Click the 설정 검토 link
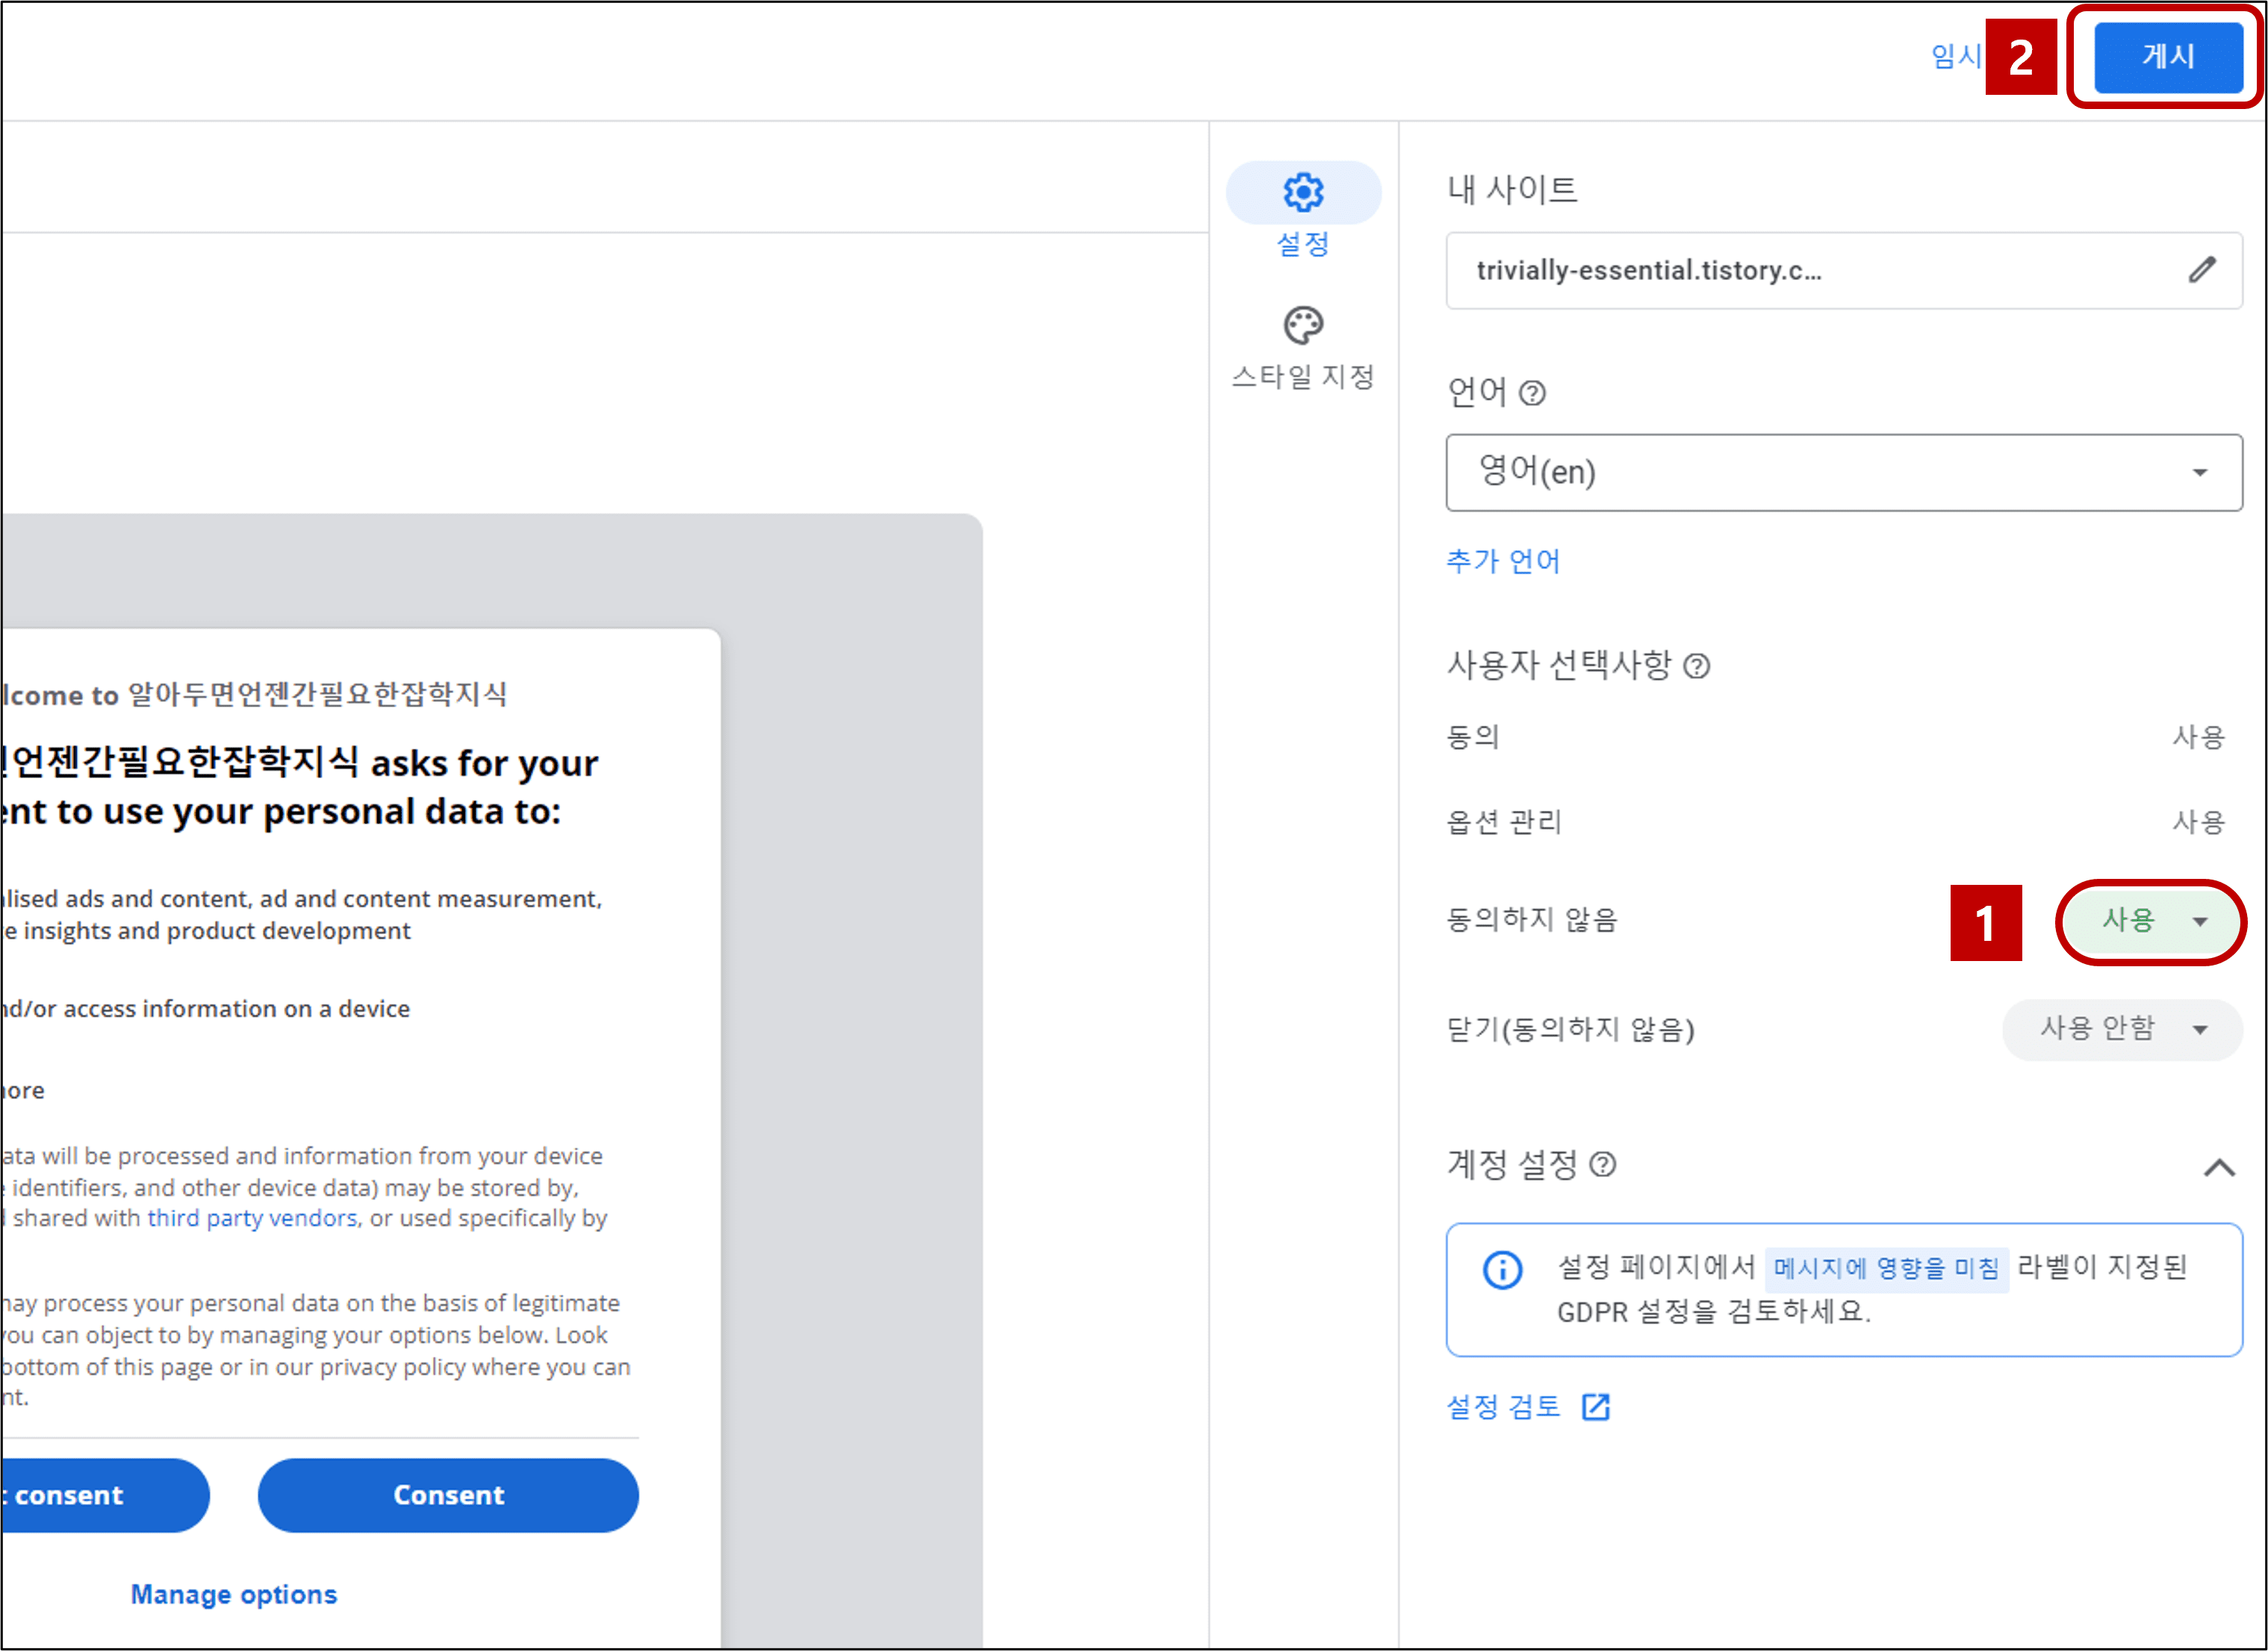Image resolution: width=2268 pixels, height=1651 pixels. click(x=1503, y=1407)
